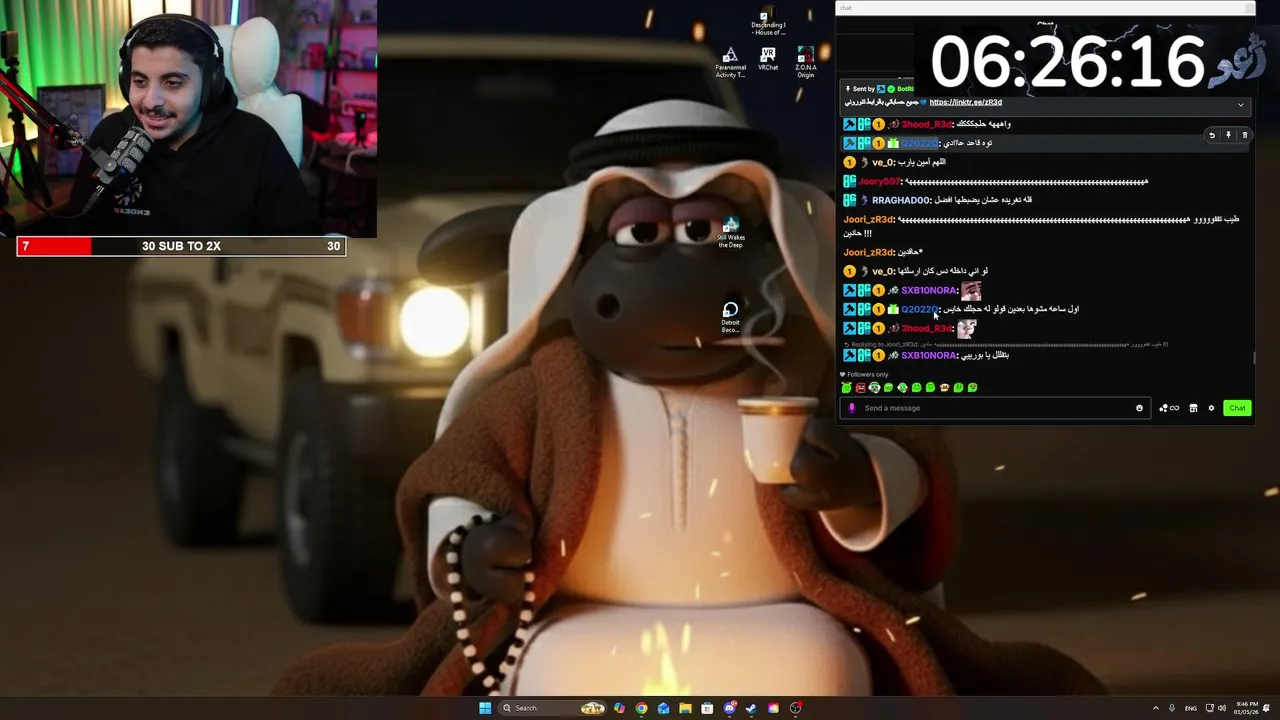This screenshot has width=1280, height=720.
Task: Open the channel shop icon in chat
Action: [x=1193, y=408]
